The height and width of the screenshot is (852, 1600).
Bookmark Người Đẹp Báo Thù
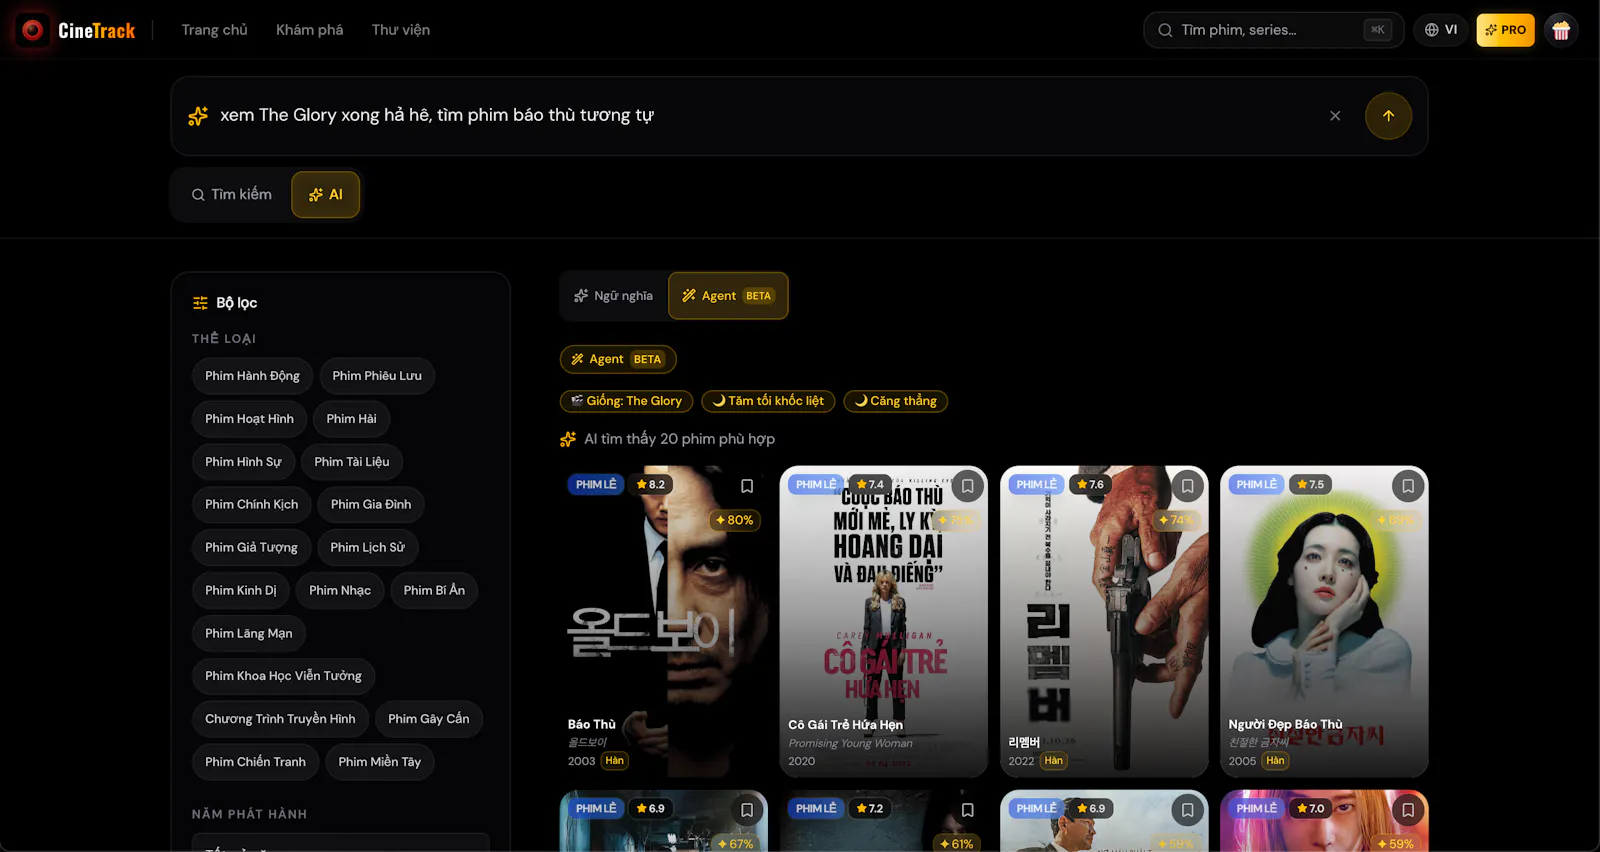pos(1407,486)
